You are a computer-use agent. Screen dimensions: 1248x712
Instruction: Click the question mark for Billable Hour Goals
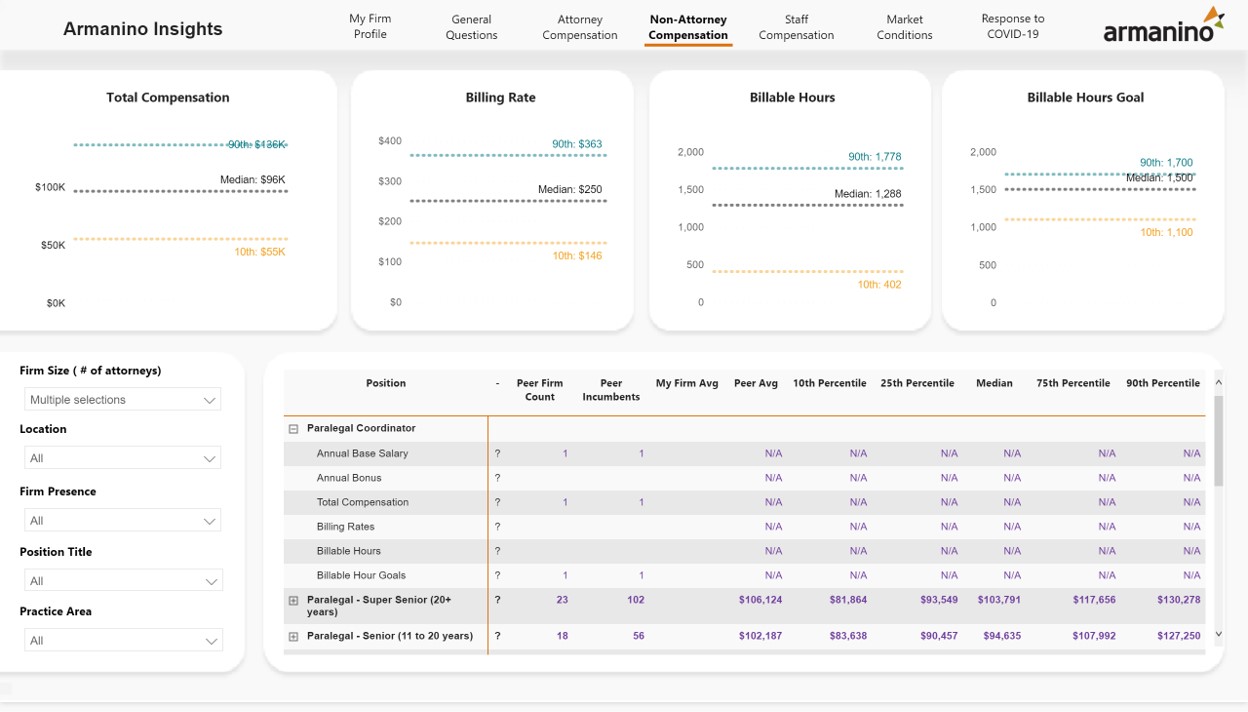(497, 575)
